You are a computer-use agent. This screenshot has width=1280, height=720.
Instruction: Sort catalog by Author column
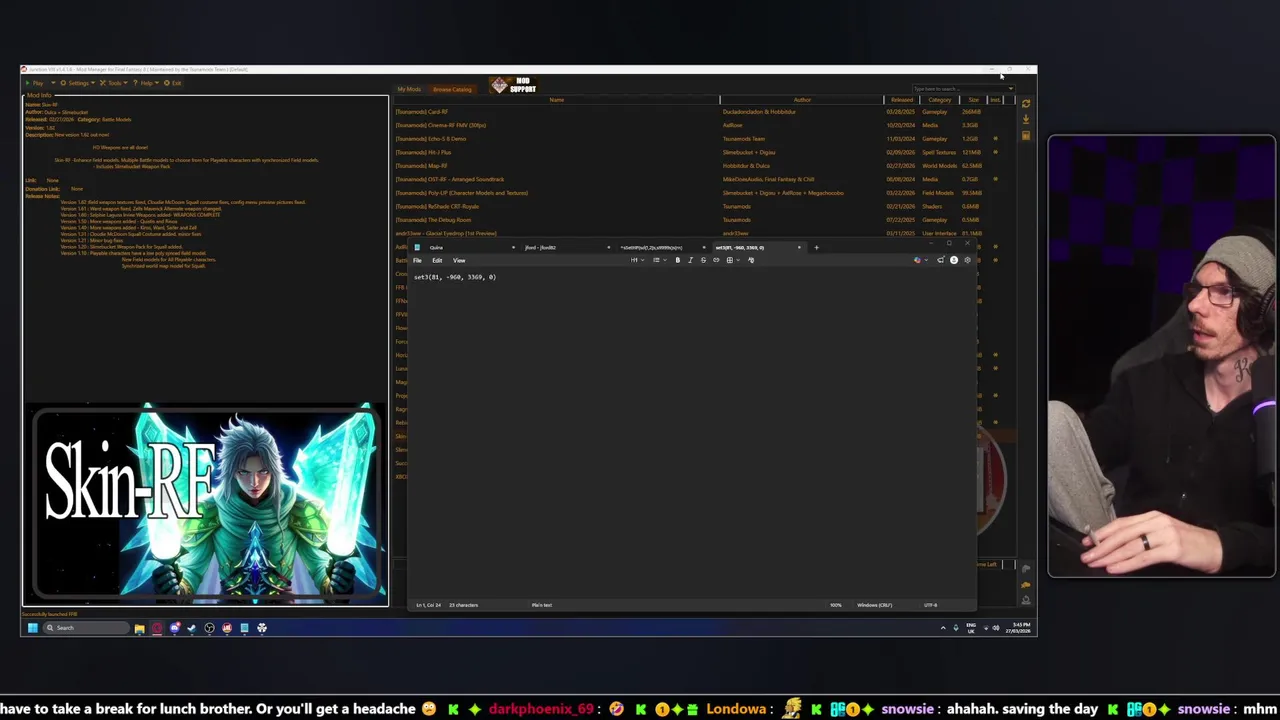(x=802, y=100)
